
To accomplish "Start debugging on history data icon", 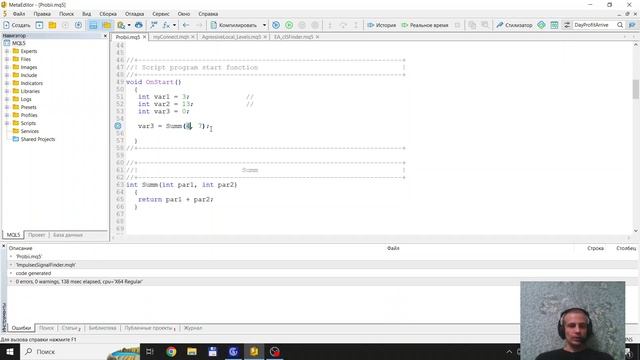I will point(276,25).
